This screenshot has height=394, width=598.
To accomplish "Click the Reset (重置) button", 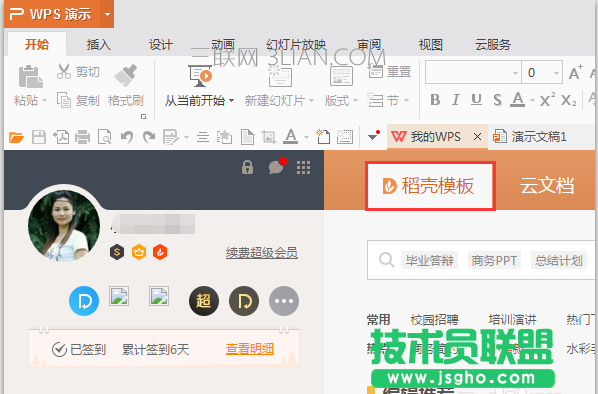I will point(390,71).
